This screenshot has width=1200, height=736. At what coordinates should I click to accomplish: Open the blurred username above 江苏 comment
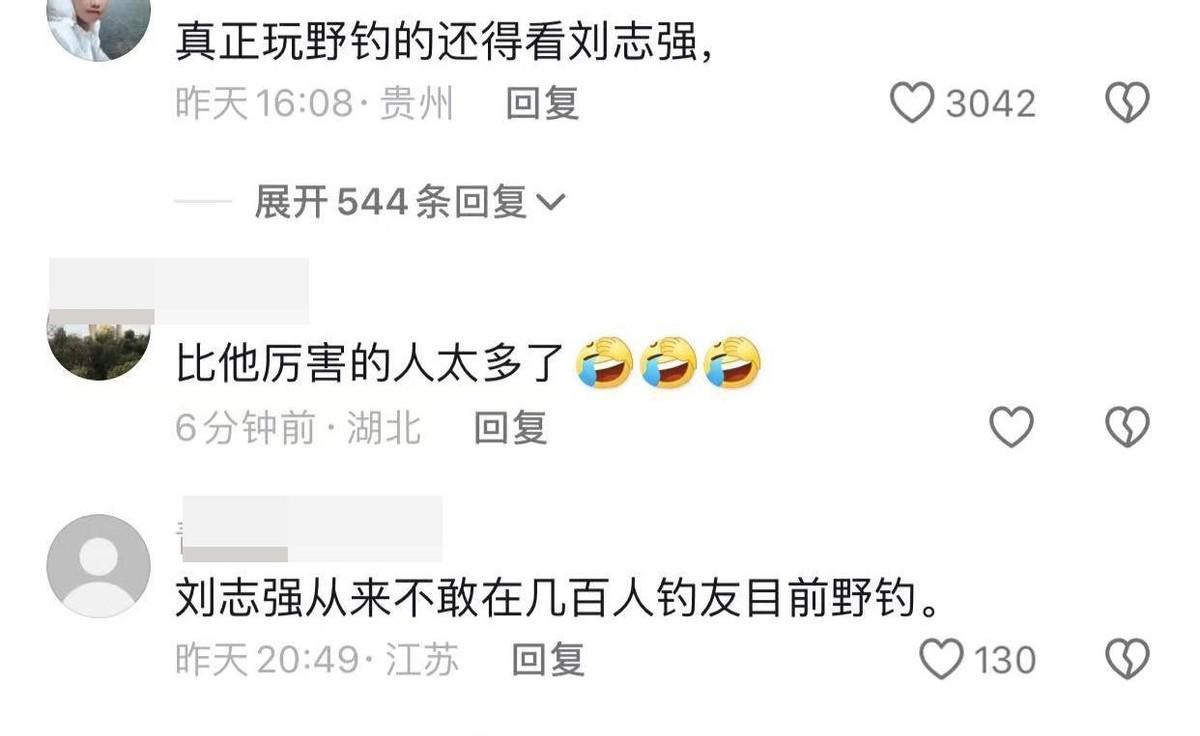click(312, 528)
